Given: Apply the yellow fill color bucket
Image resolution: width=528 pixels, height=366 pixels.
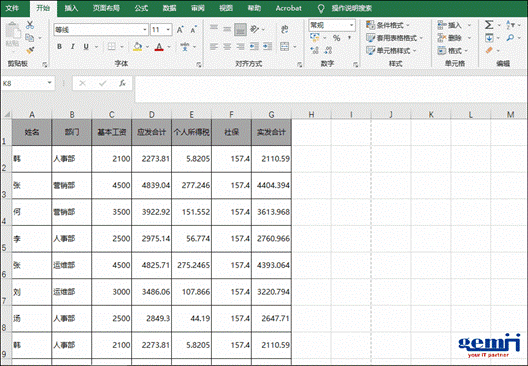Looking at the screenshot, I should point(137,47).
